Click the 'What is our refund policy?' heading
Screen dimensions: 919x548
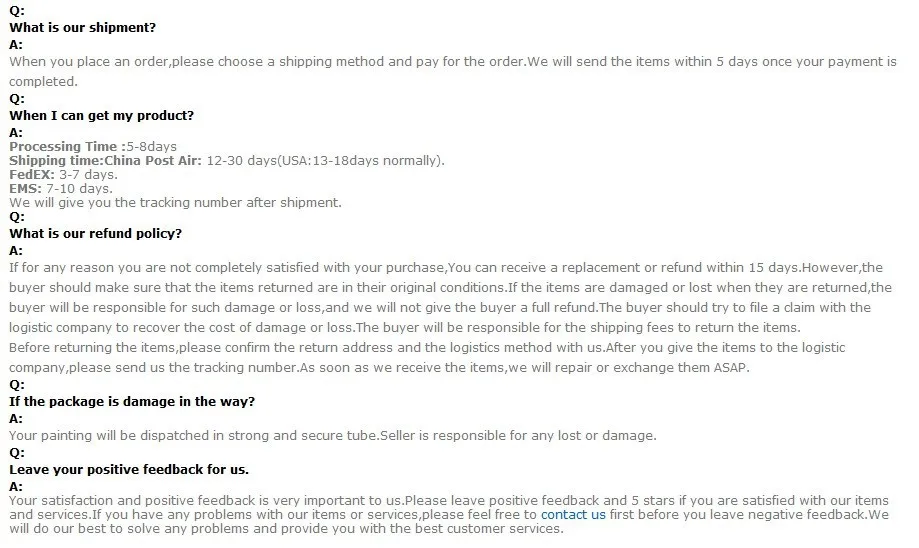[96, 233]
